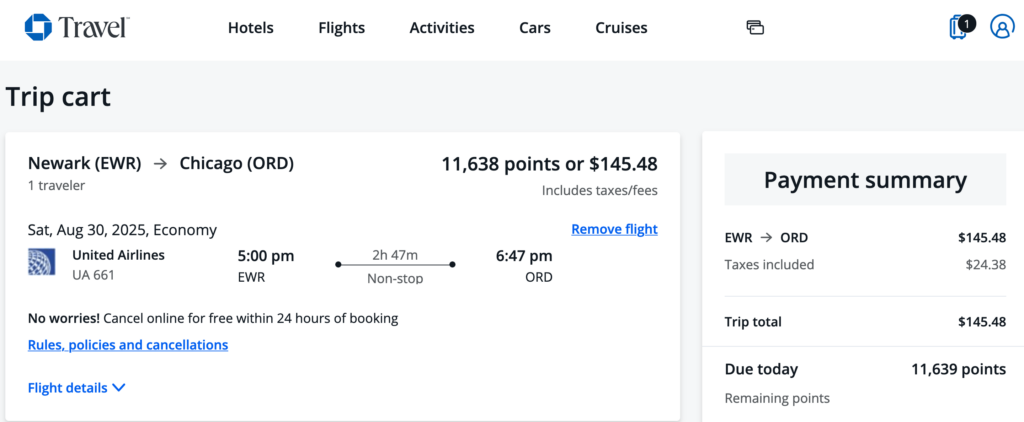Click the Payment summary heading

click(x=865, y=180)
